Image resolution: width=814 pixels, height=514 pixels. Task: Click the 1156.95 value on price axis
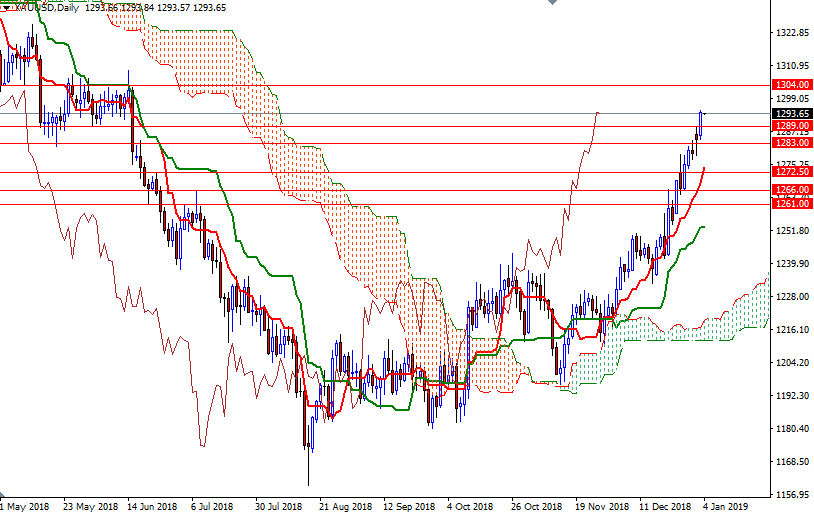tap(791, 495)
